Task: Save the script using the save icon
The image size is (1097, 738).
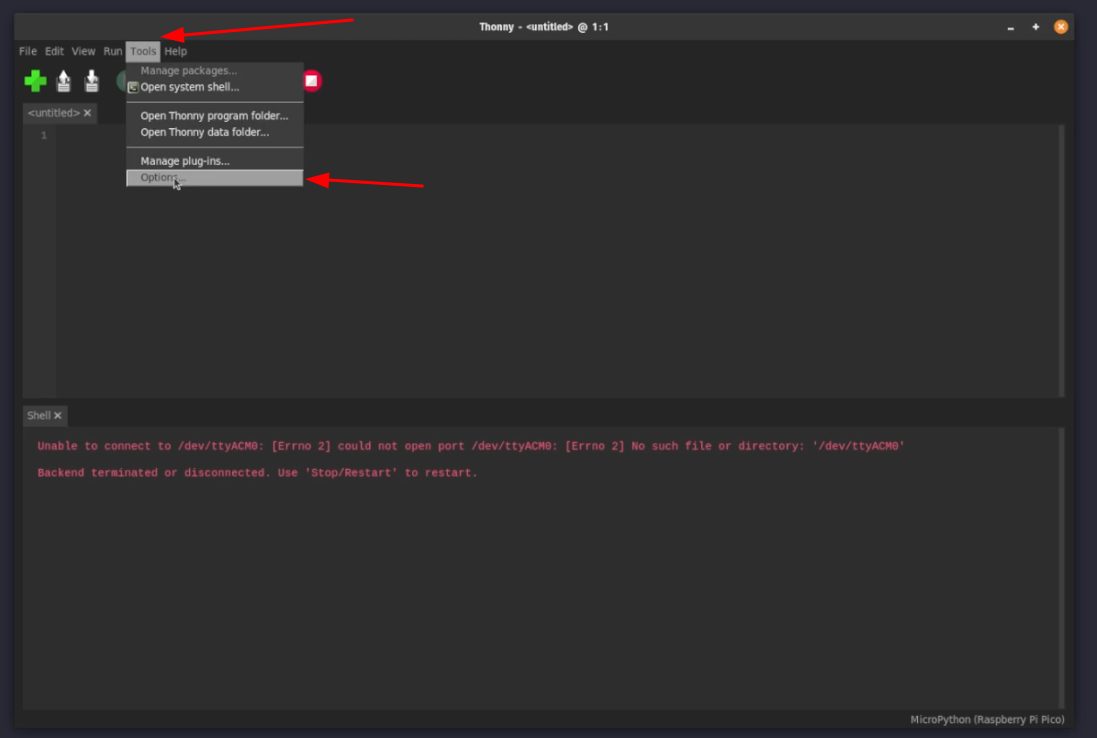Action: point(91,81)
